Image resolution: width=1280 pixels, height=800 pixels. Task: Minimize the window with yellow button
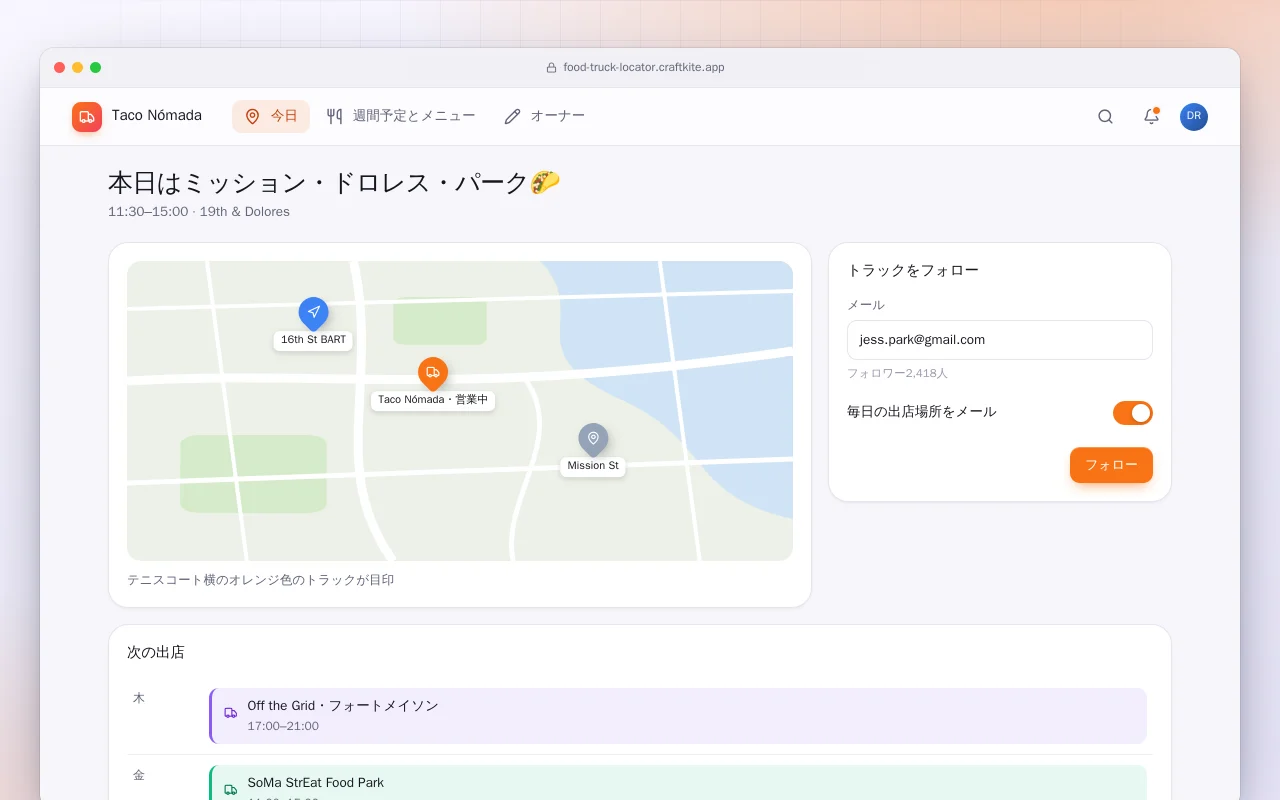[78, 68]
